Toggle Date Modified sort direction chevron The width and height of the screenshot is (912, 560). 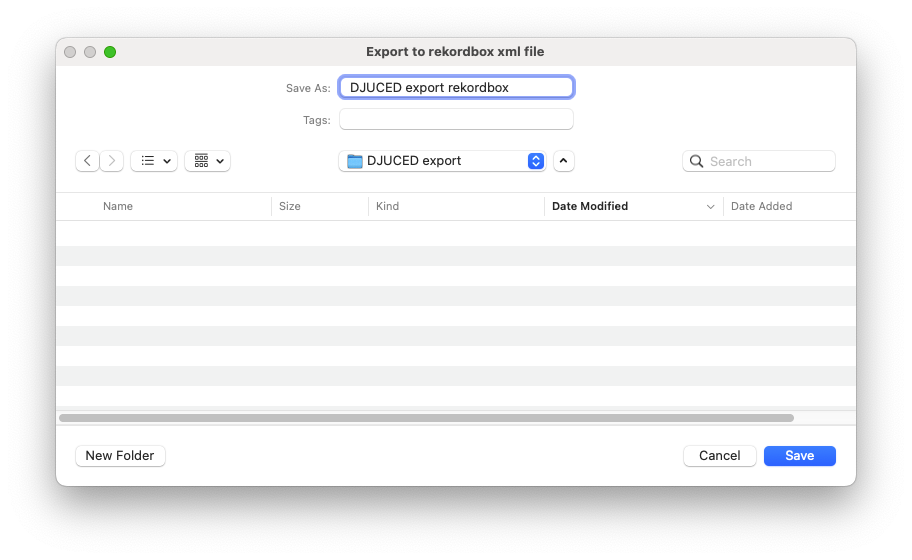[x=711, y=207]
